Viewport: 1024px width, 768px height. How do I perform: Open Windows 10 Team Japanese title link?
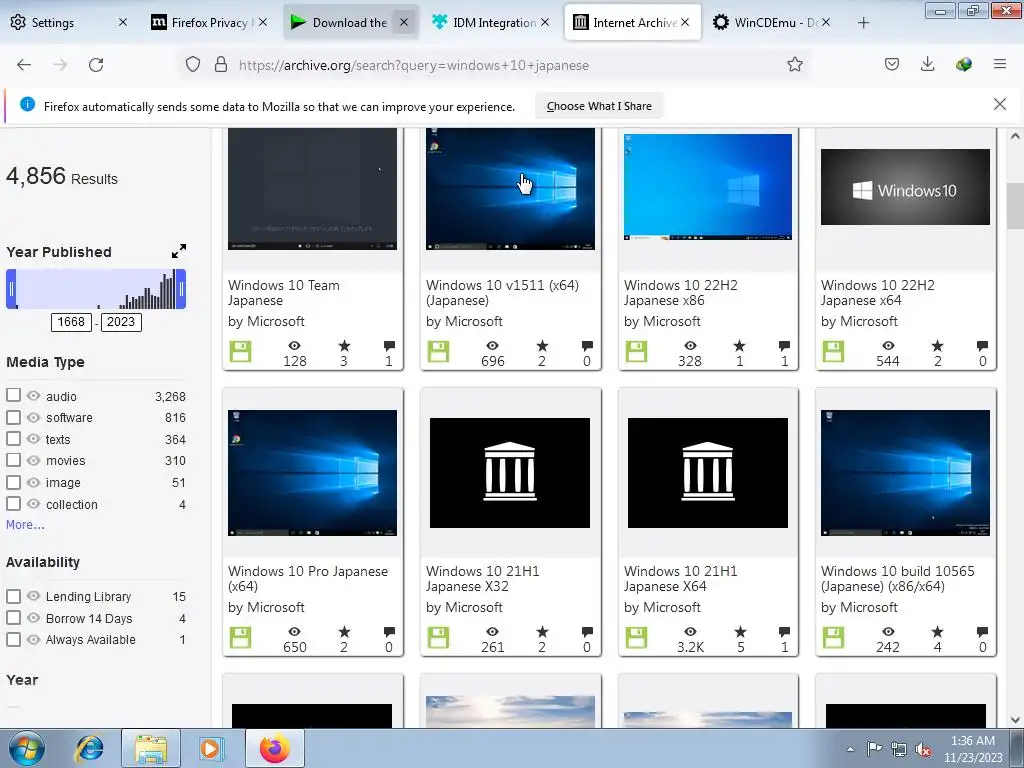[283, 293]
